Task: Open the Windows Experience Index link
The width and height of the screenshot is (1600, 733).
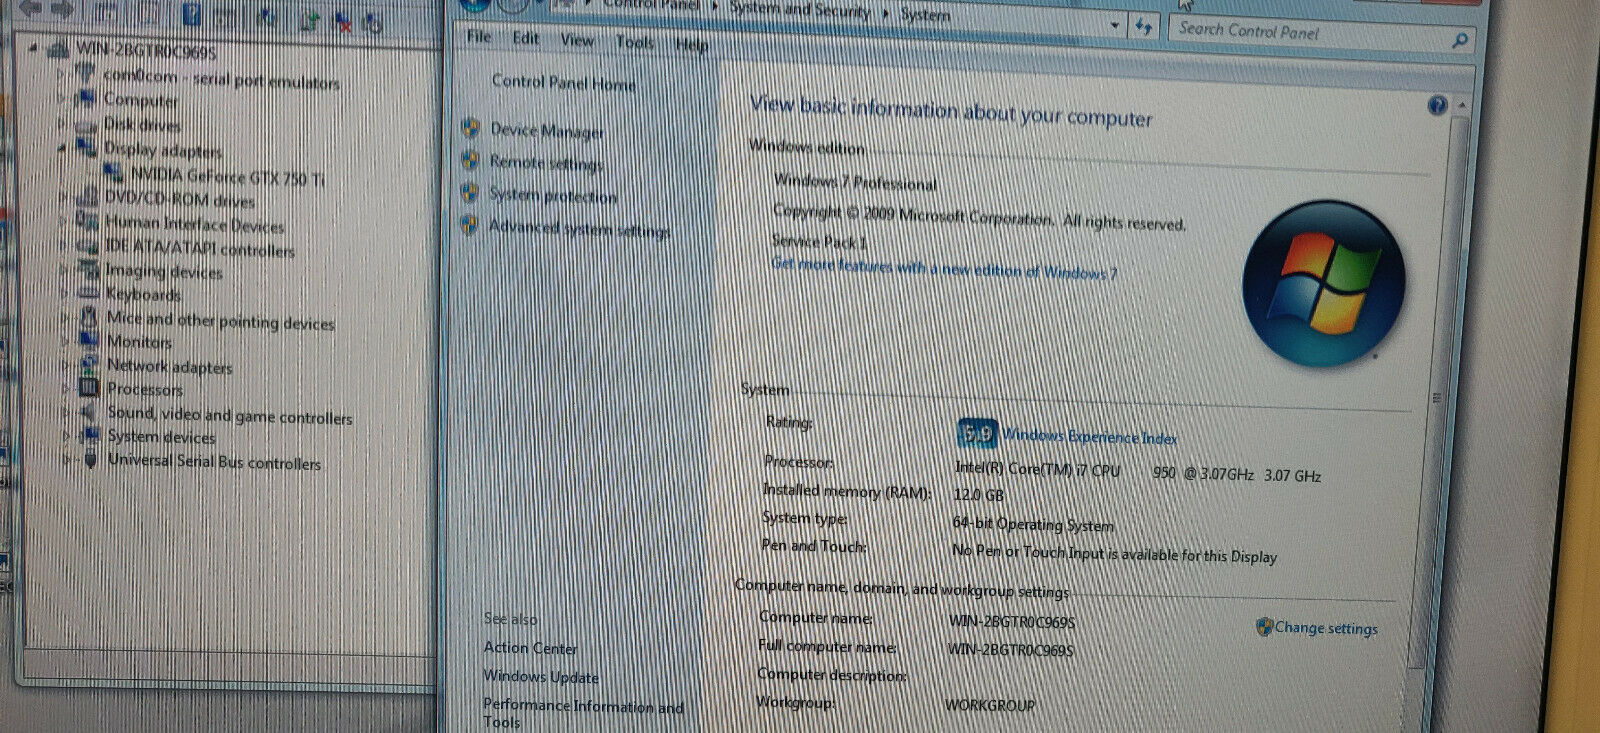Action: point(1089,436)
